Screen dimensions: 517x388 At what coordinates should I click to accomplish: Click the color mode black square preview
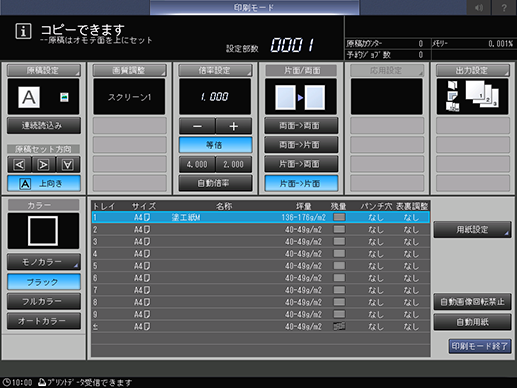click(x=43, y=231)
